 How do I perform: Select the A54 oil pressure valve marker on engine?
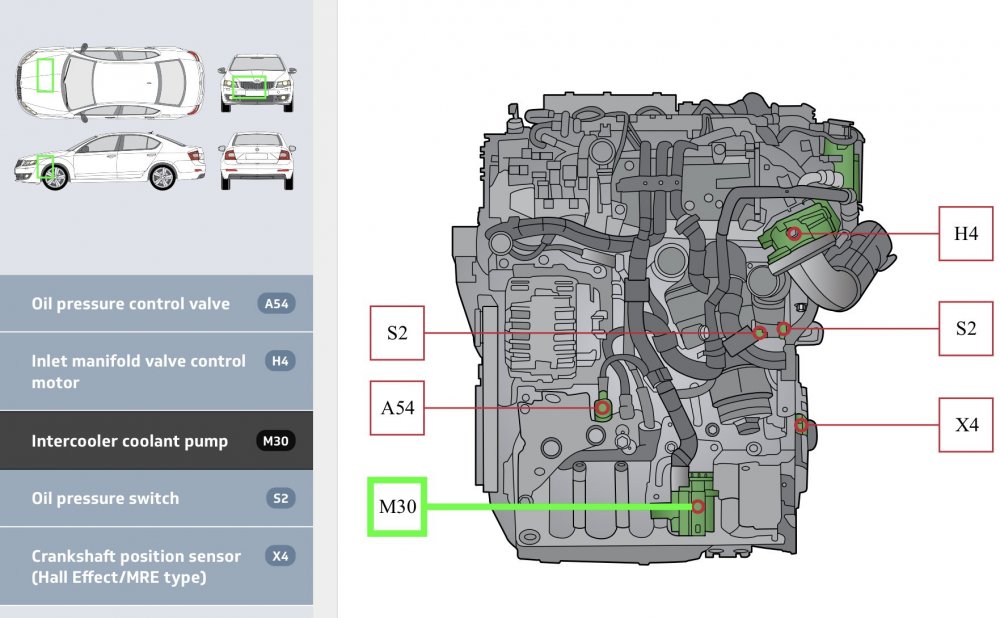(601, 408)
